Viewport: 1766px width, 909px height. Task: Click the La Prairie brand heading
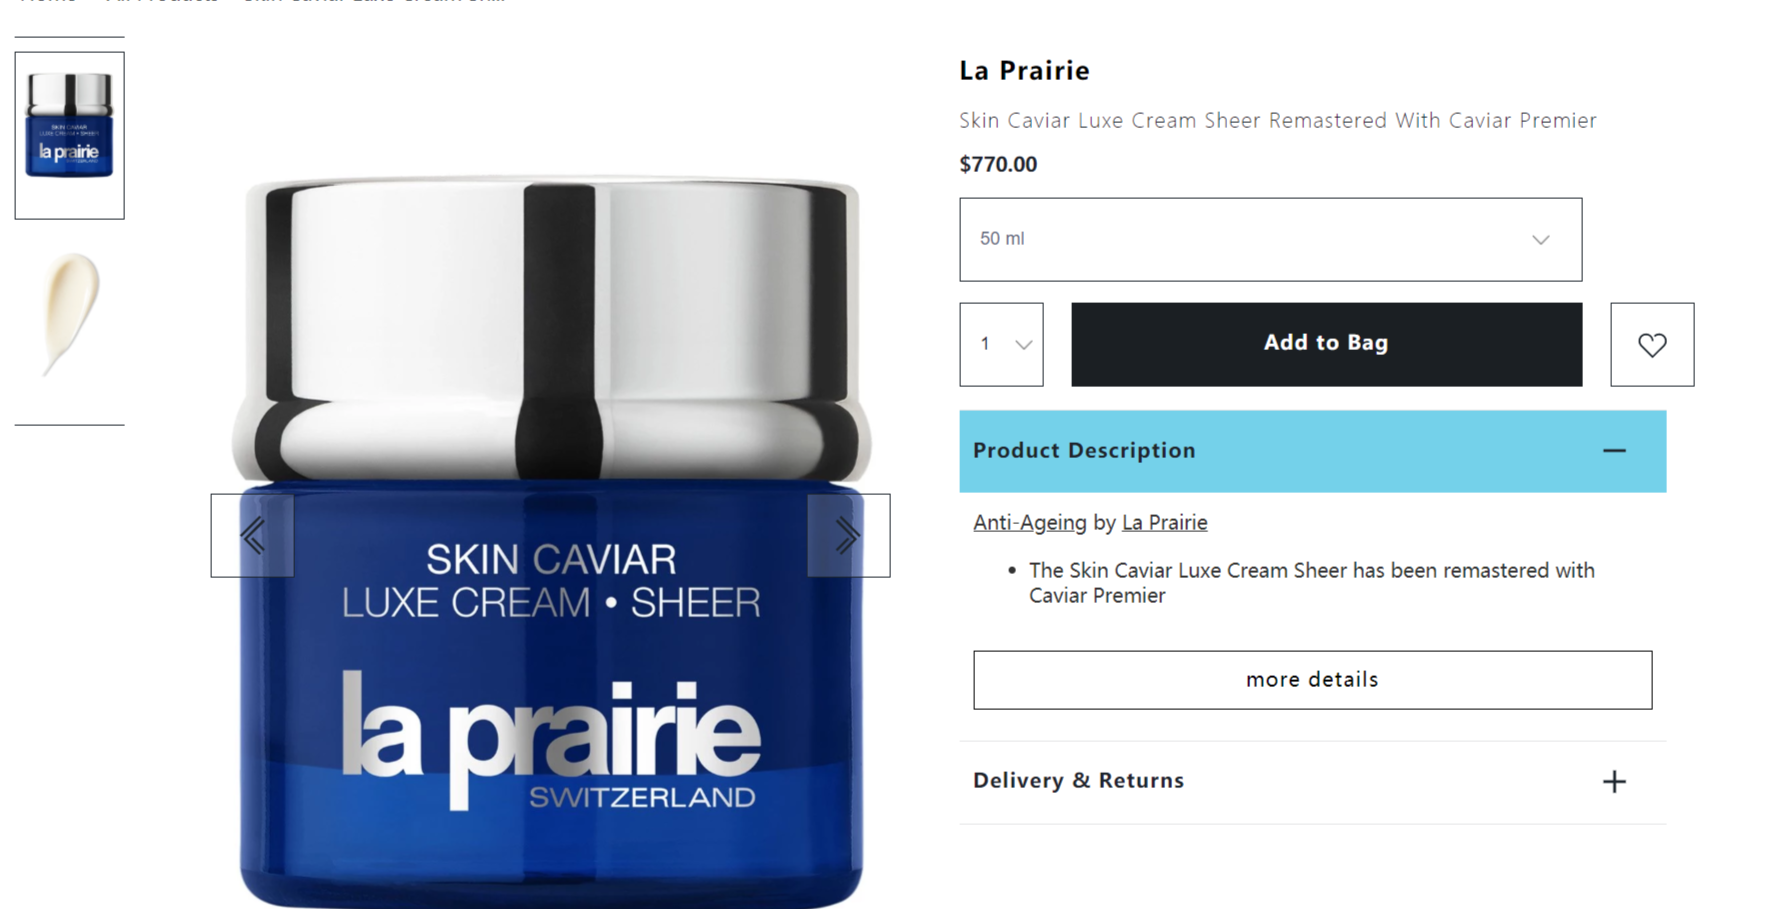(1024, 70)
